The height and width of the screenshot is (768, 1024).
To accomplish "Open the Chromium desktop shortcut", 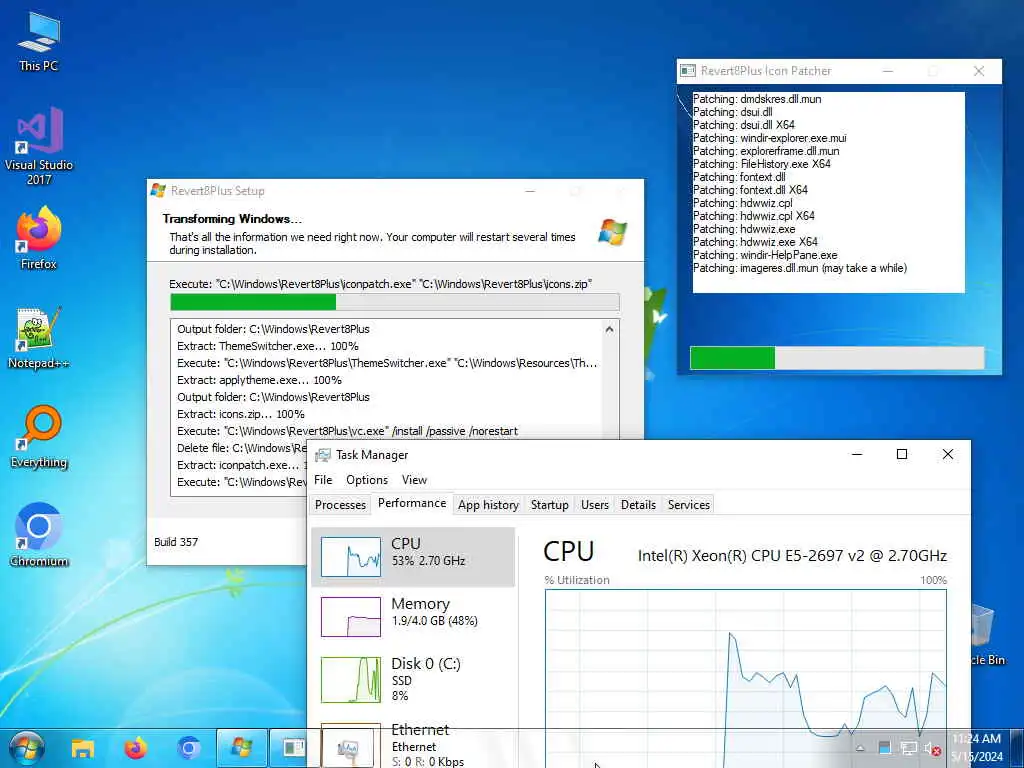I will [39, 536].
